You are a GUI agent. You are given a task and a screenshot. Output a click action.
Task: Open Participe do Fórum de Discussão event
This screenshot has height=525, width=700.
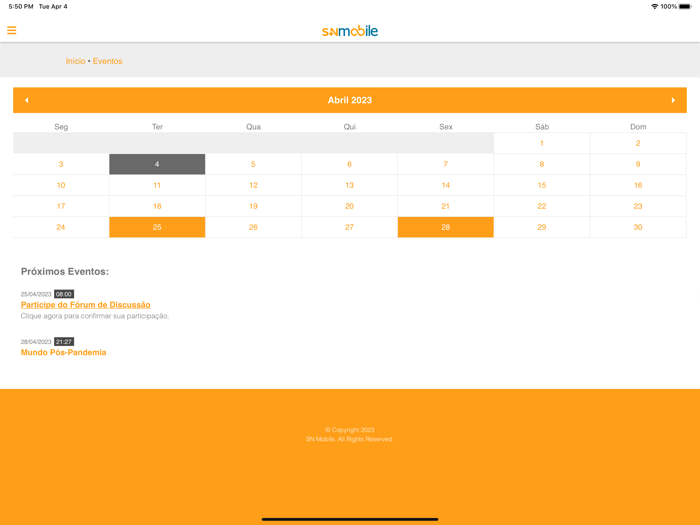point(86,305)
